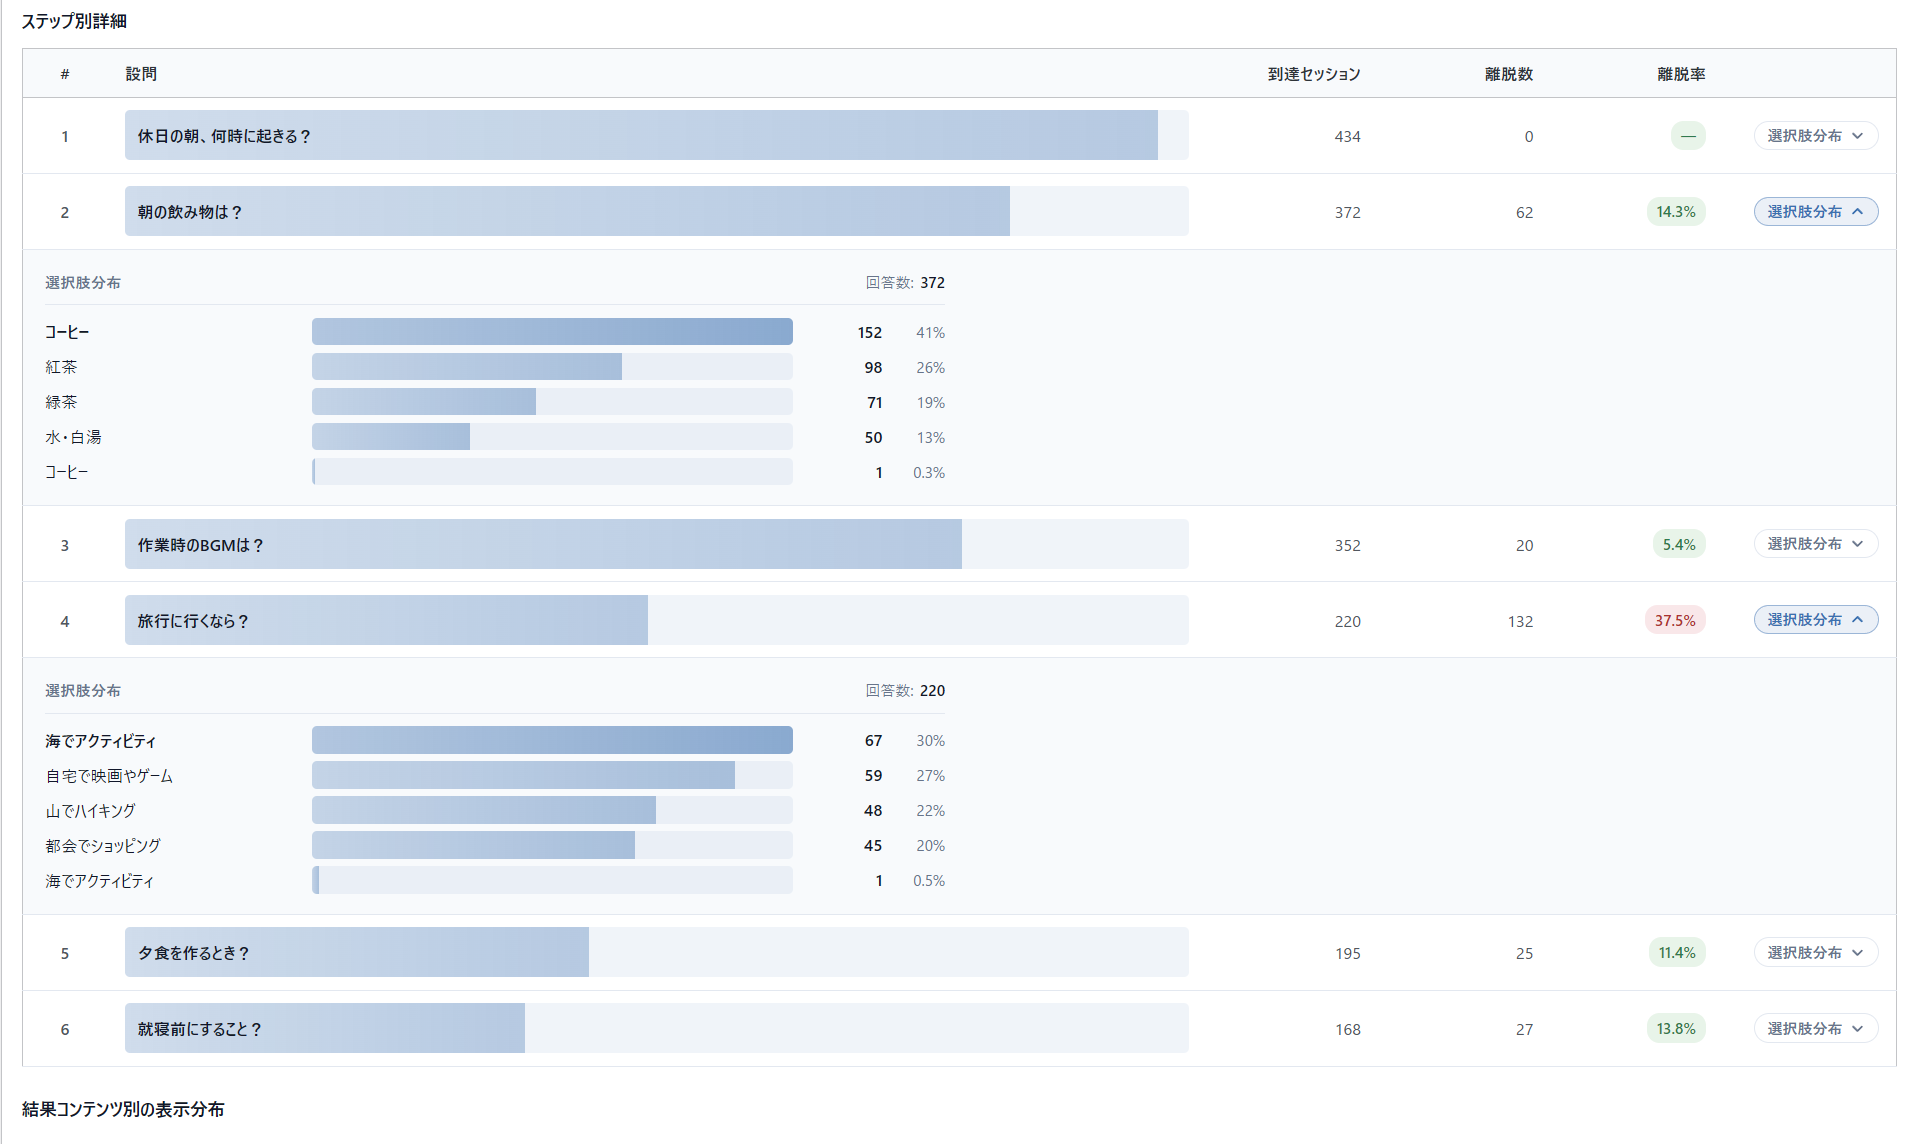The width and height of the screenshot is (1916, 1144).
Task: Click the 離脱率 column header
Action: 1681,74
